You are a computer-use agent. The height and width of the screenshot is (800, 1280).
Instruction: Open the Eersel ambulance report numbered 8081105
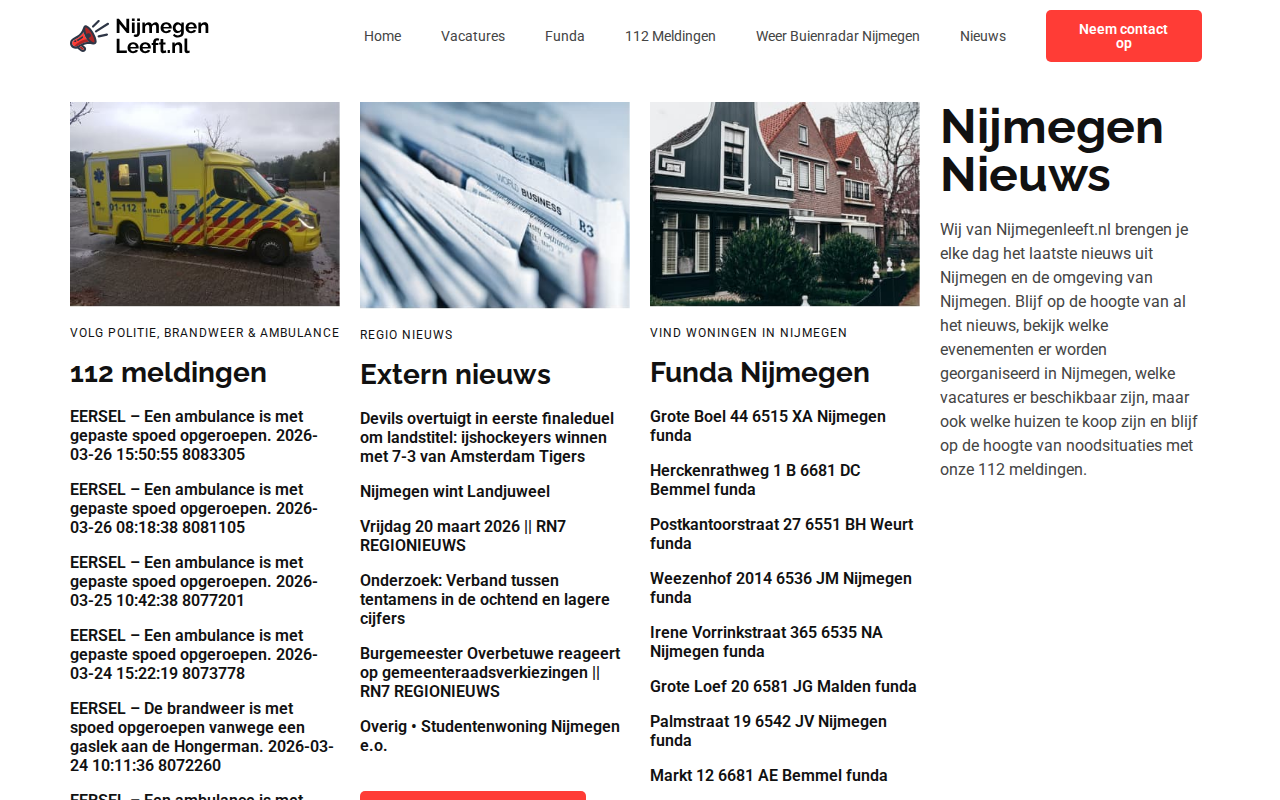pos(194,509)
